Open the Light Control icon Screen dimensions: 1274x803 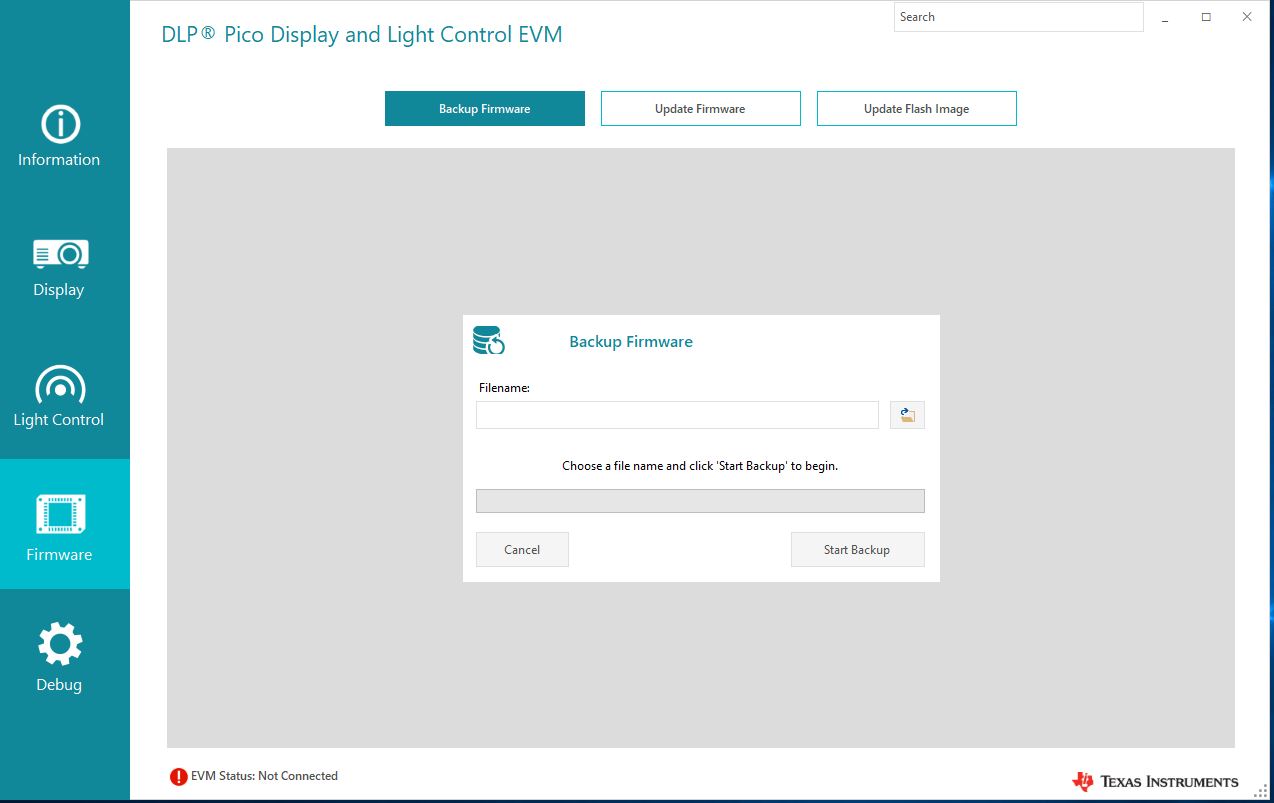60,385
